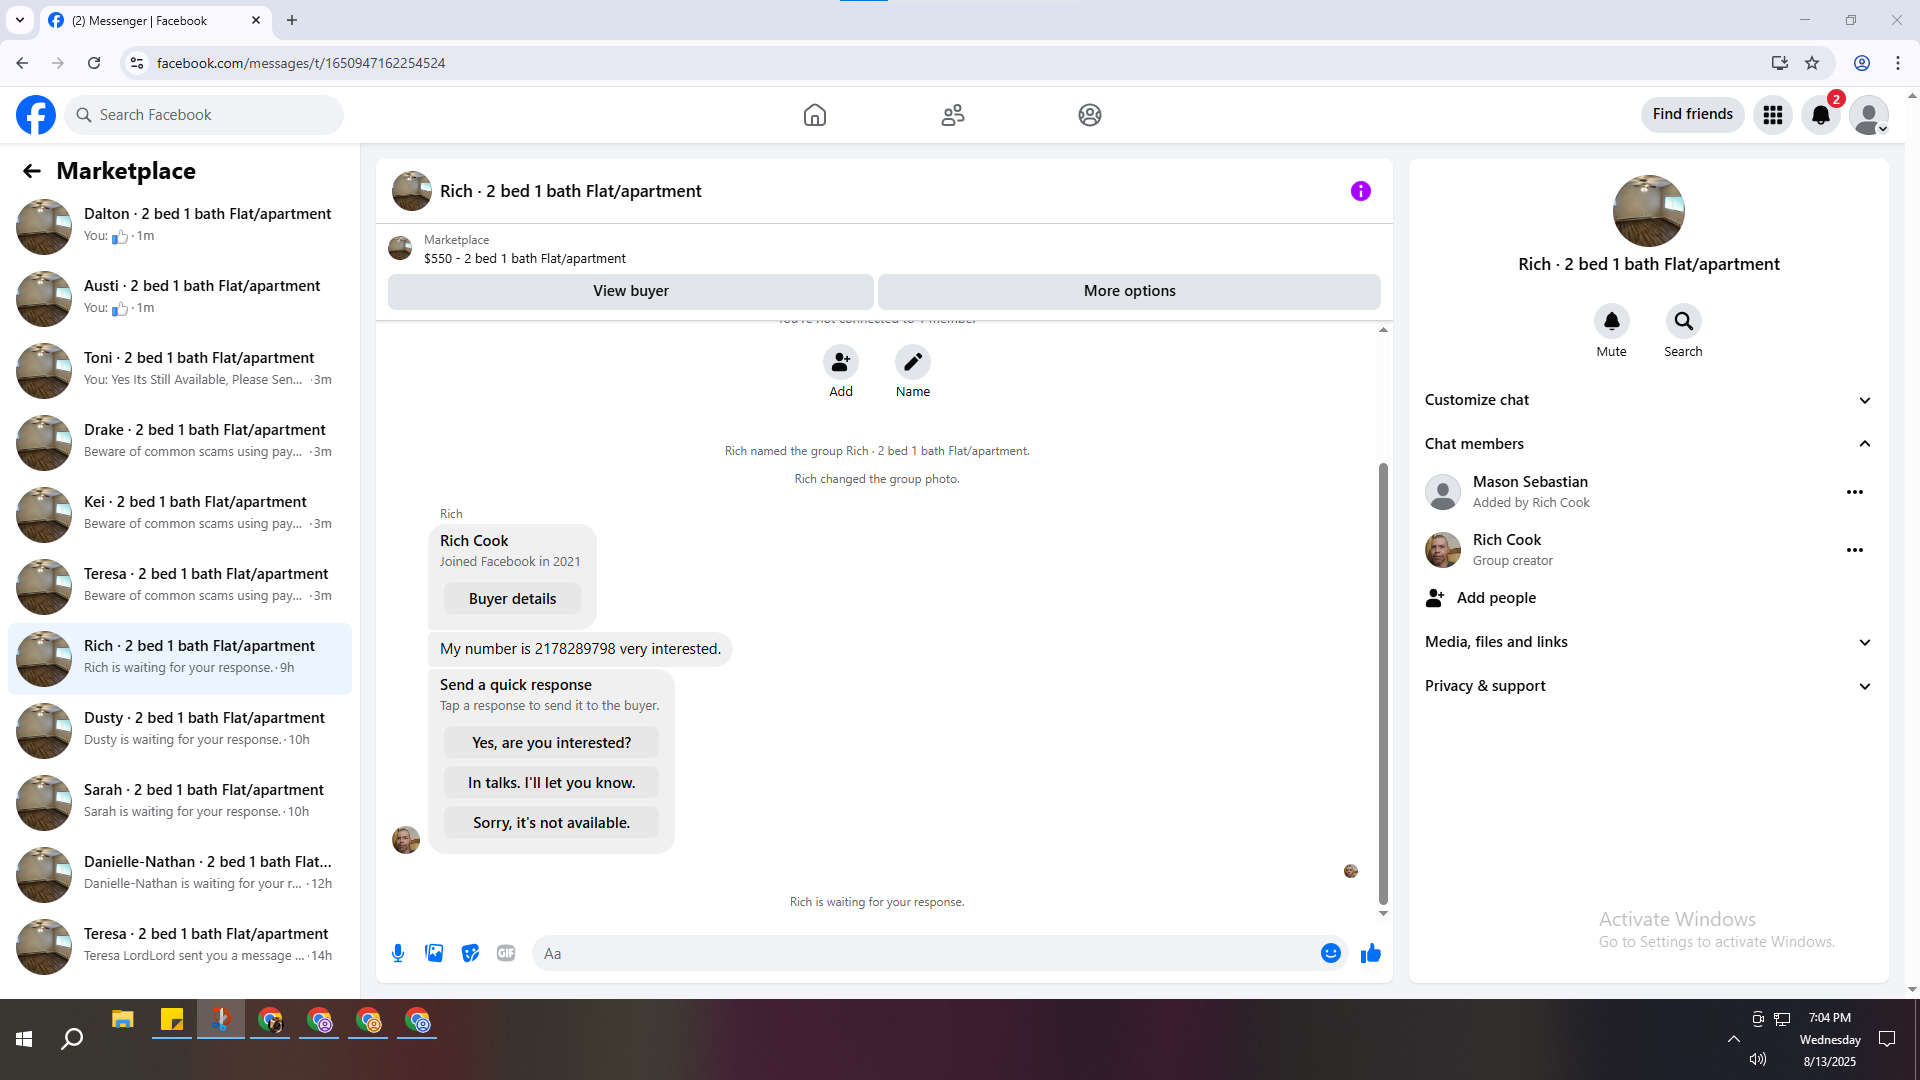Go to Facebook Home tab
The width and height of the screenshot is (1920, 1080).
coord(814,115)
